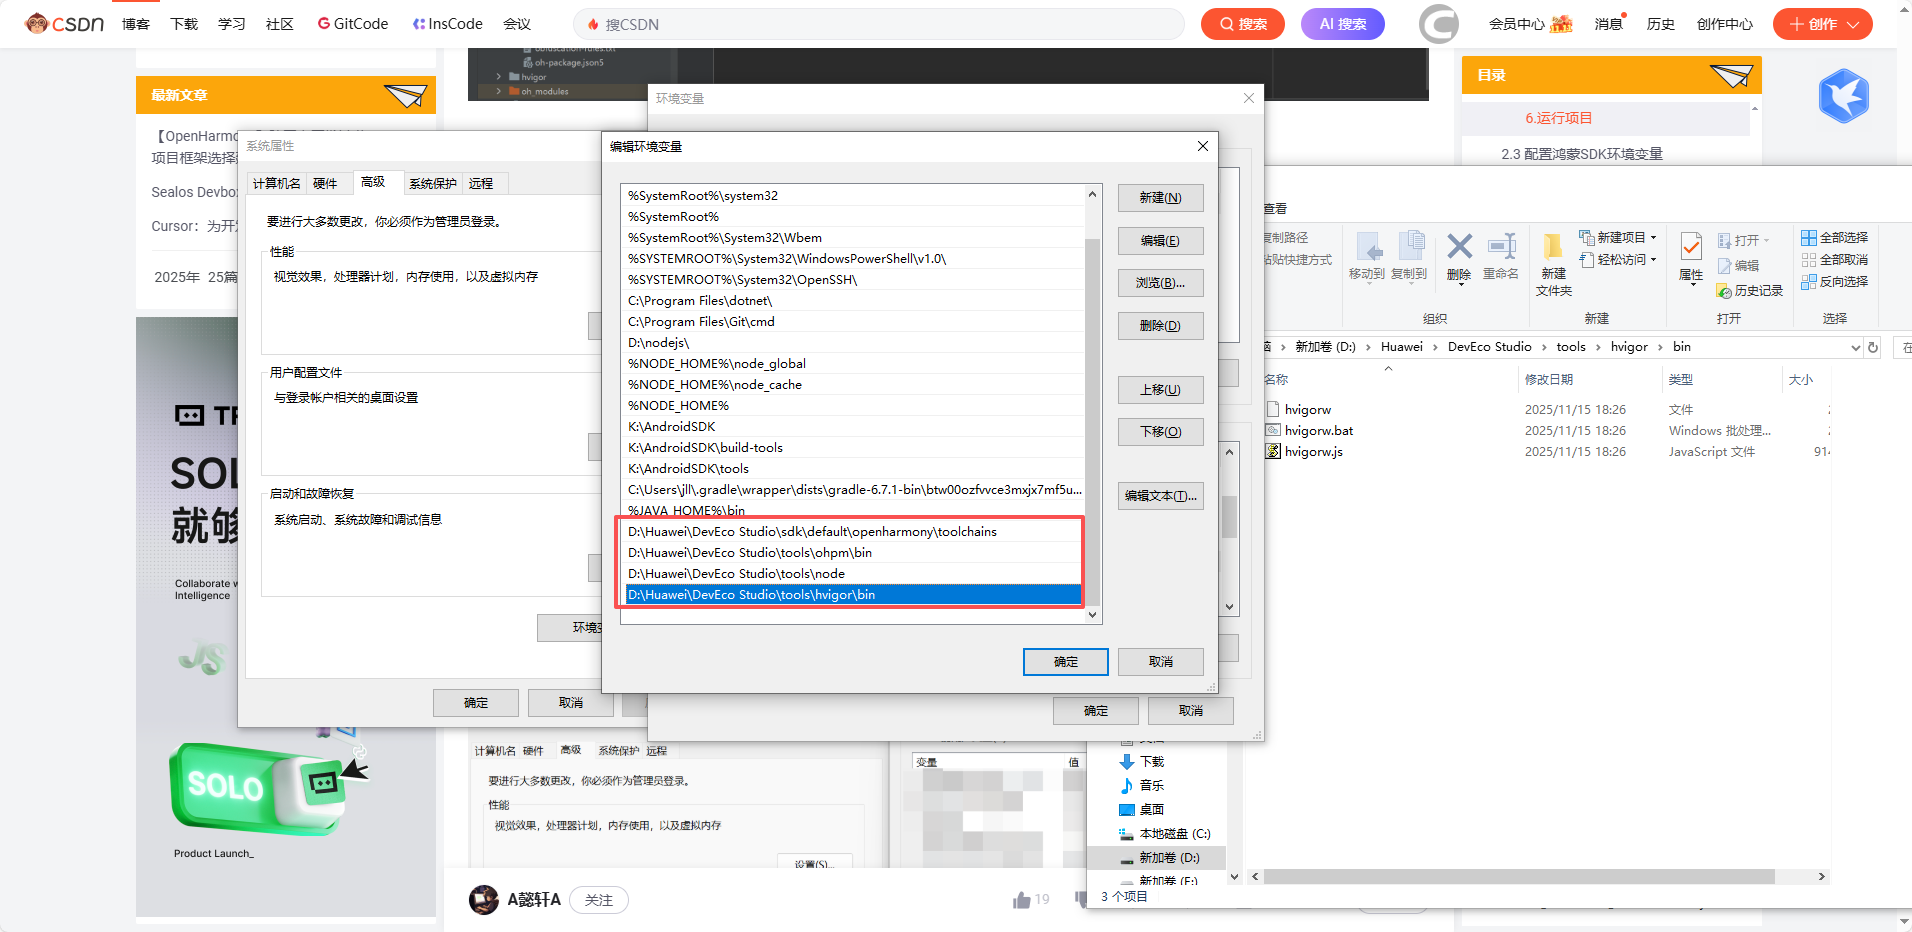Confirm with 确定 in 编辑环境变量 dialog

(x=1066, y=662)
